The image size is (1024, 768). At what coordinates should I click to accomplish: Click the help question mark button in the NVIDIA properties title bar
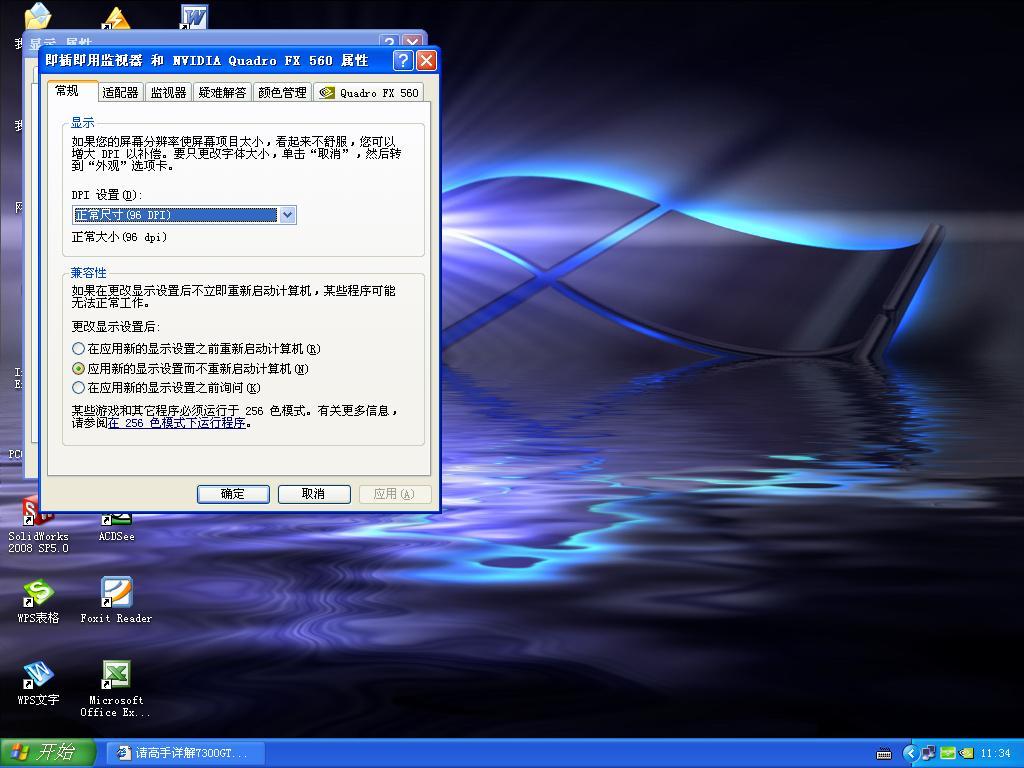(403, 61)
